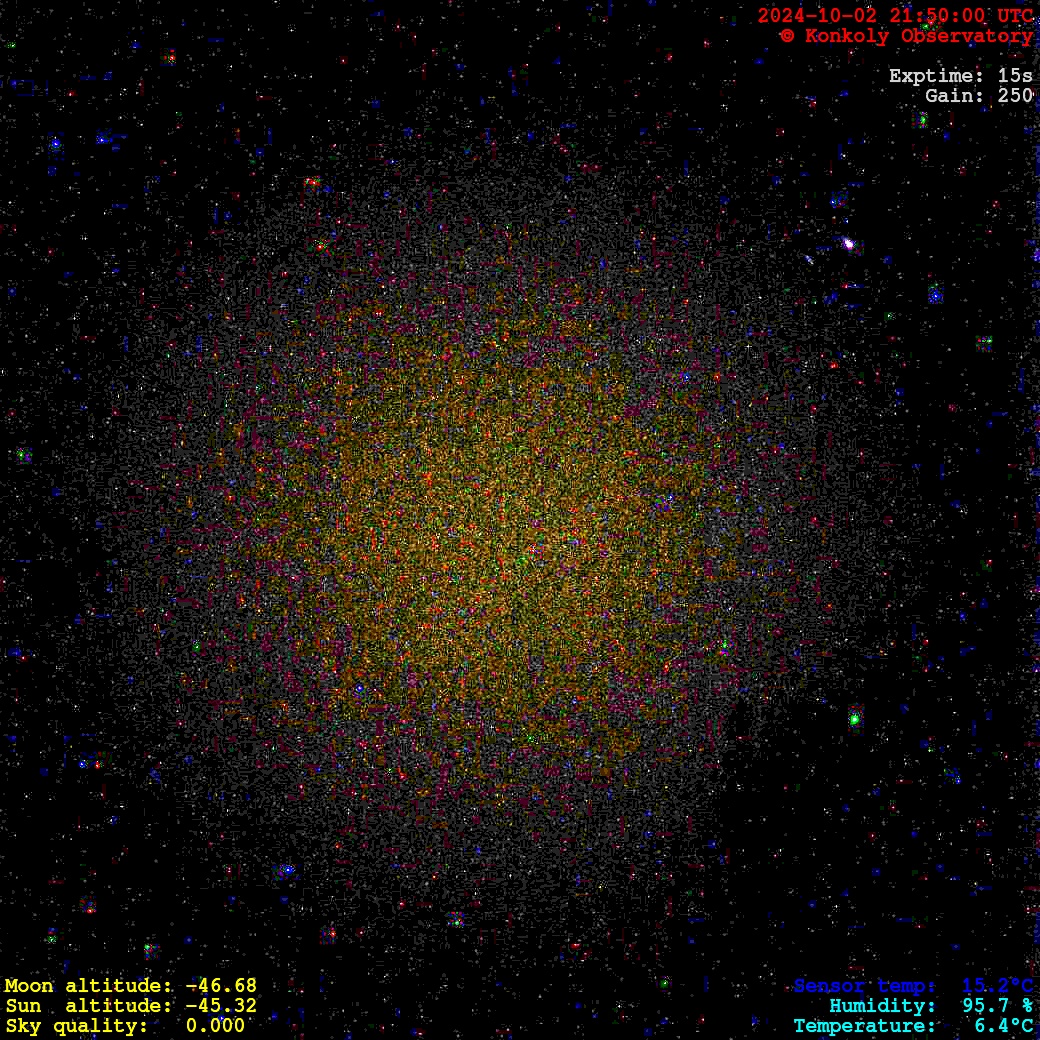Click the bright green dot at lower right
The width and height of the screenshot is (1040, 1040).
pos(855,718)
